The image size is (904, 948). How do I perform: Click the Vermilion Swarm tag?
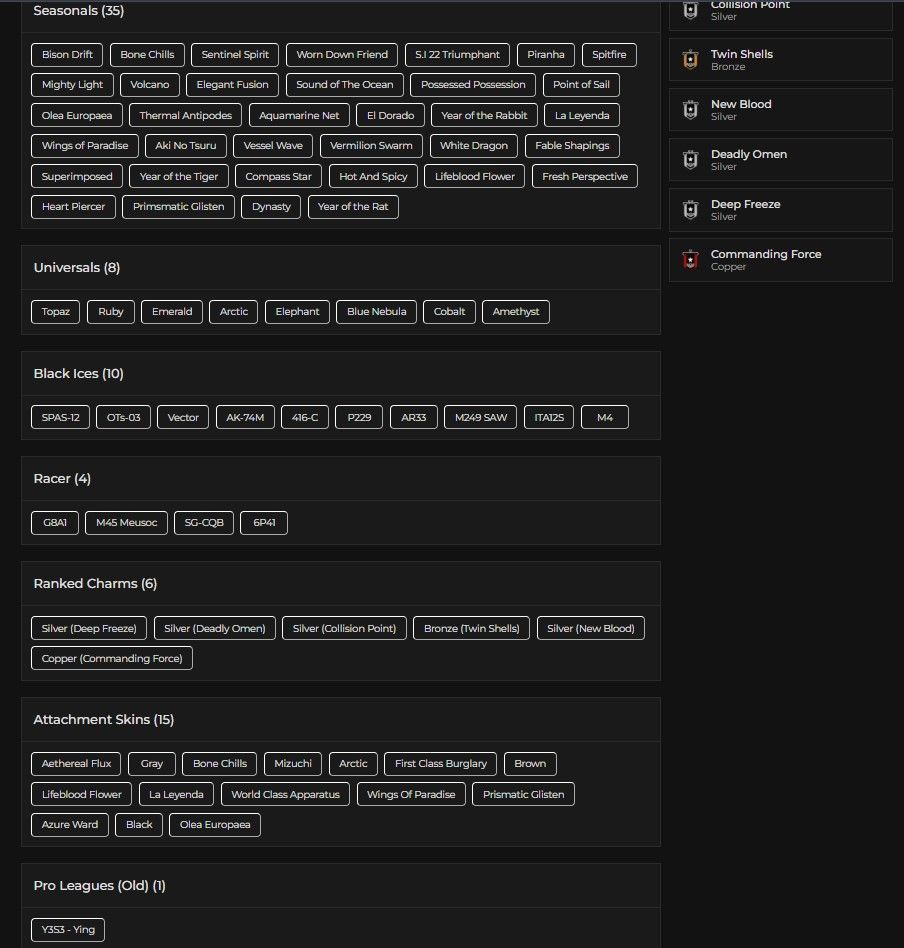click(x=371, y=146)
